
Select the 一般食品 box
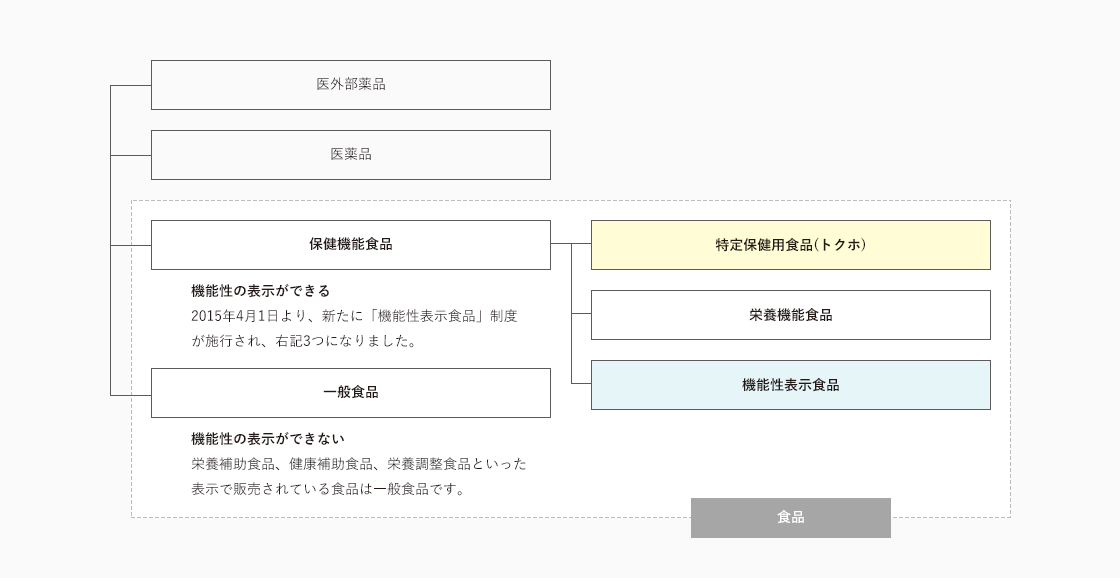pos(350,393)
